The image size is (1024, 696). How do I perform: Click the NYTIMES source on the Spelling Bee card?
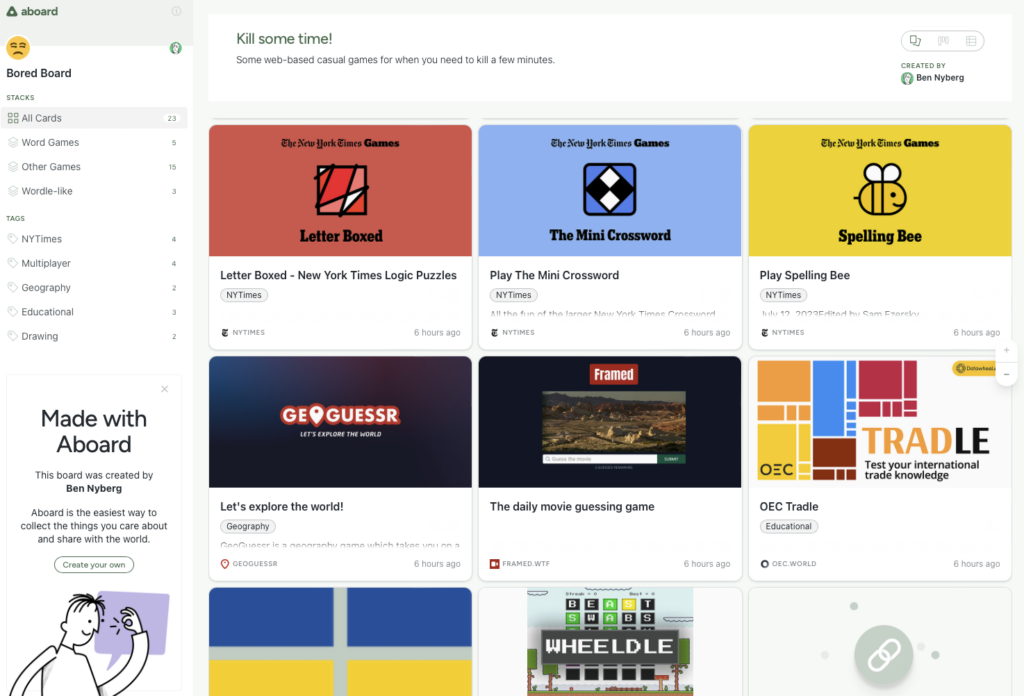782,332
